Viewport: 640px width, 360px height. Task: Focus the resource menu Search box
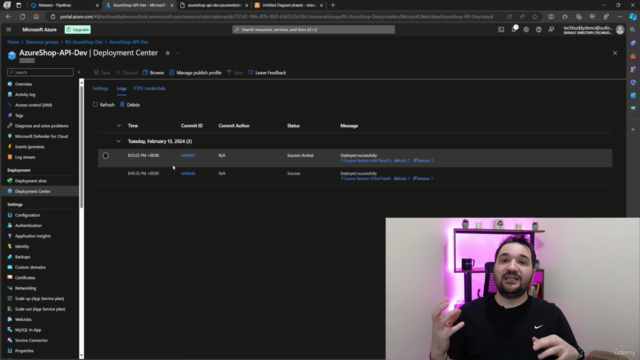coord(40,72)
